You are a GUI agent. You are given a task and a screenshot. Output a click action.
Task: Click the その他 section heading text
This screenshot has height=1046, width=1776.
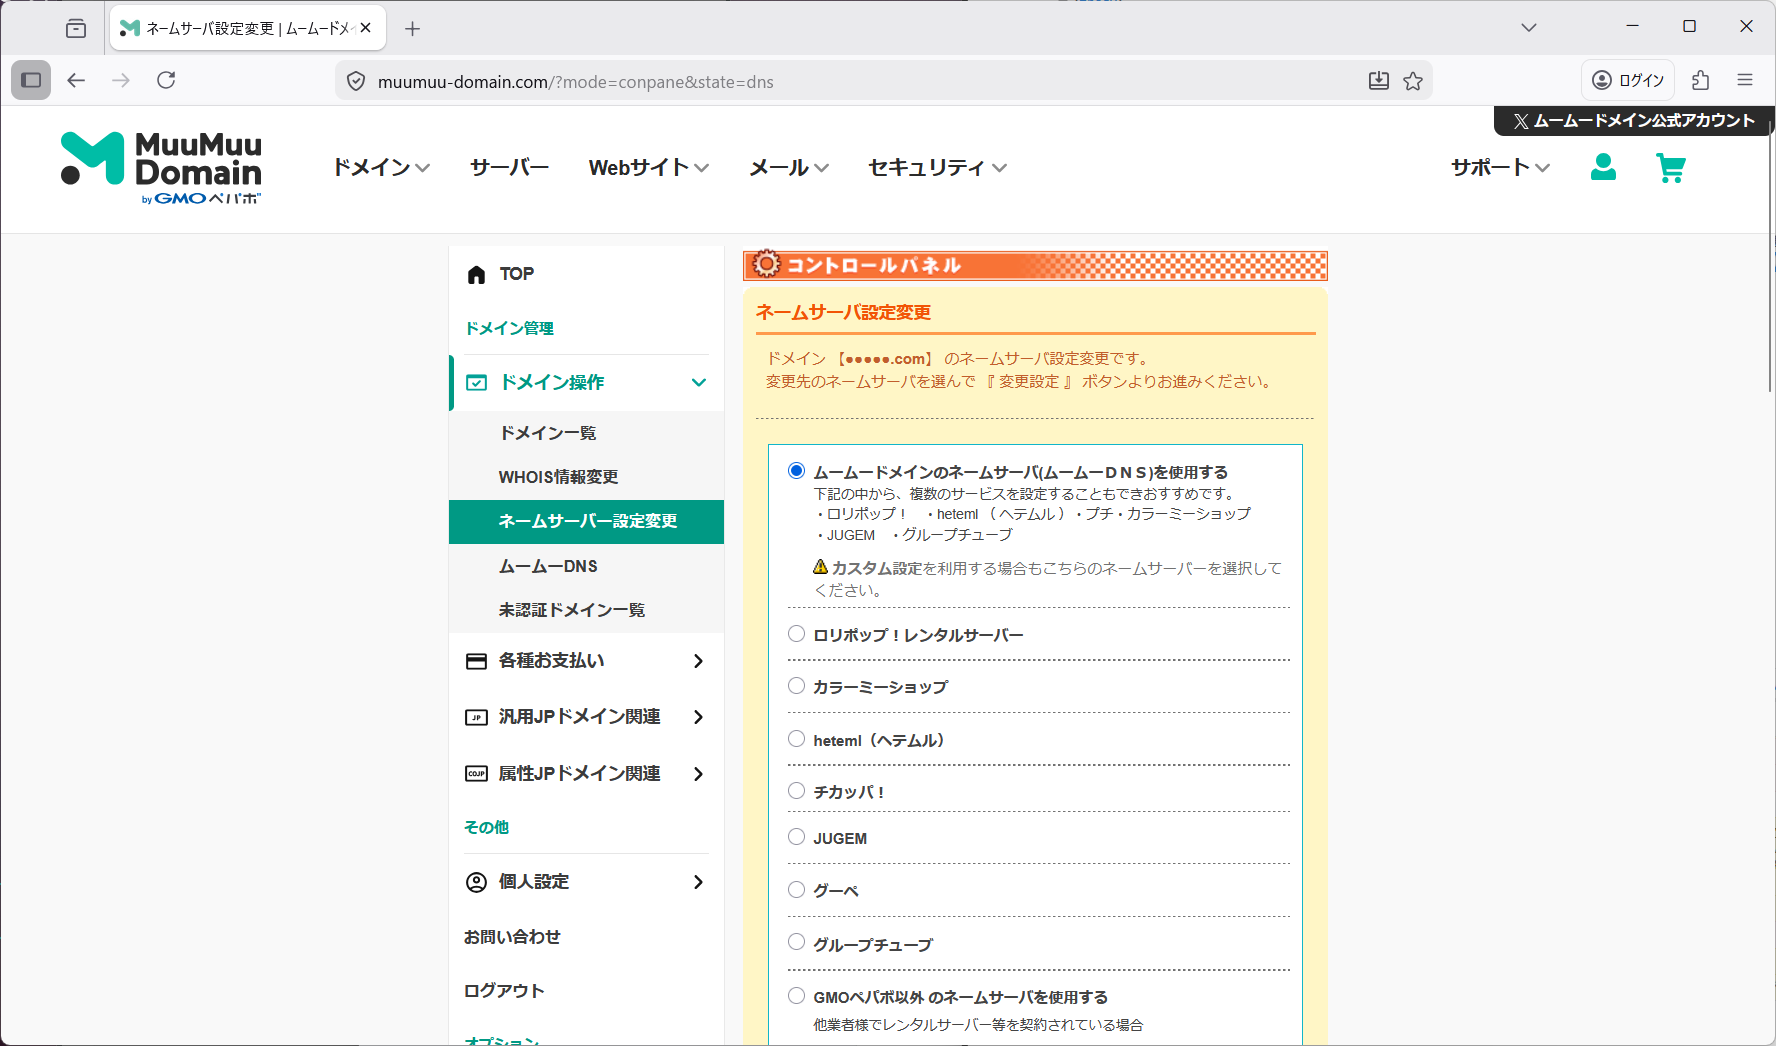(487, 827)
